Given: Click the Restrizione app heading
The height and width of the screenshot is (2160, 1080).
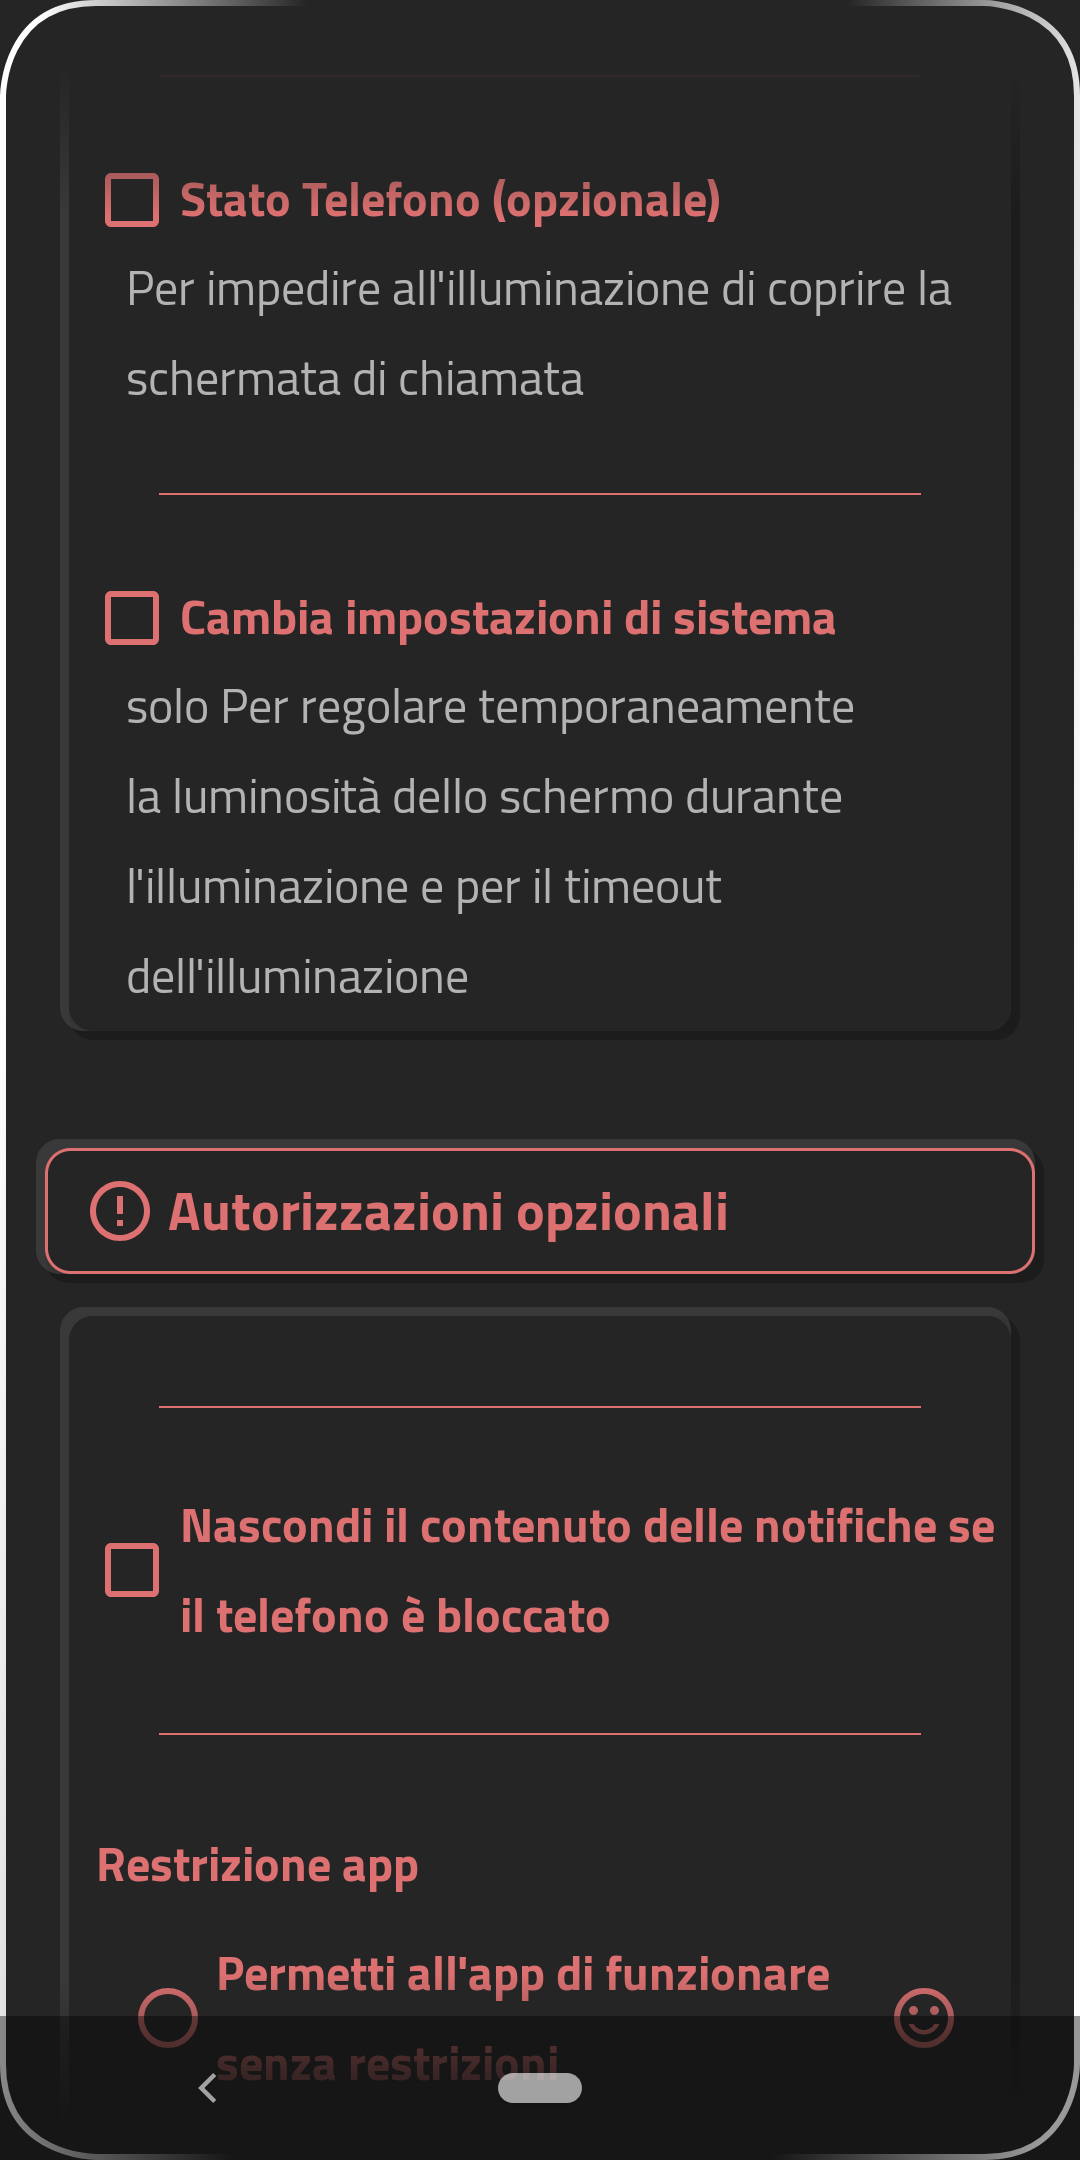Looking at the screenshot, I should [258, 1867].
